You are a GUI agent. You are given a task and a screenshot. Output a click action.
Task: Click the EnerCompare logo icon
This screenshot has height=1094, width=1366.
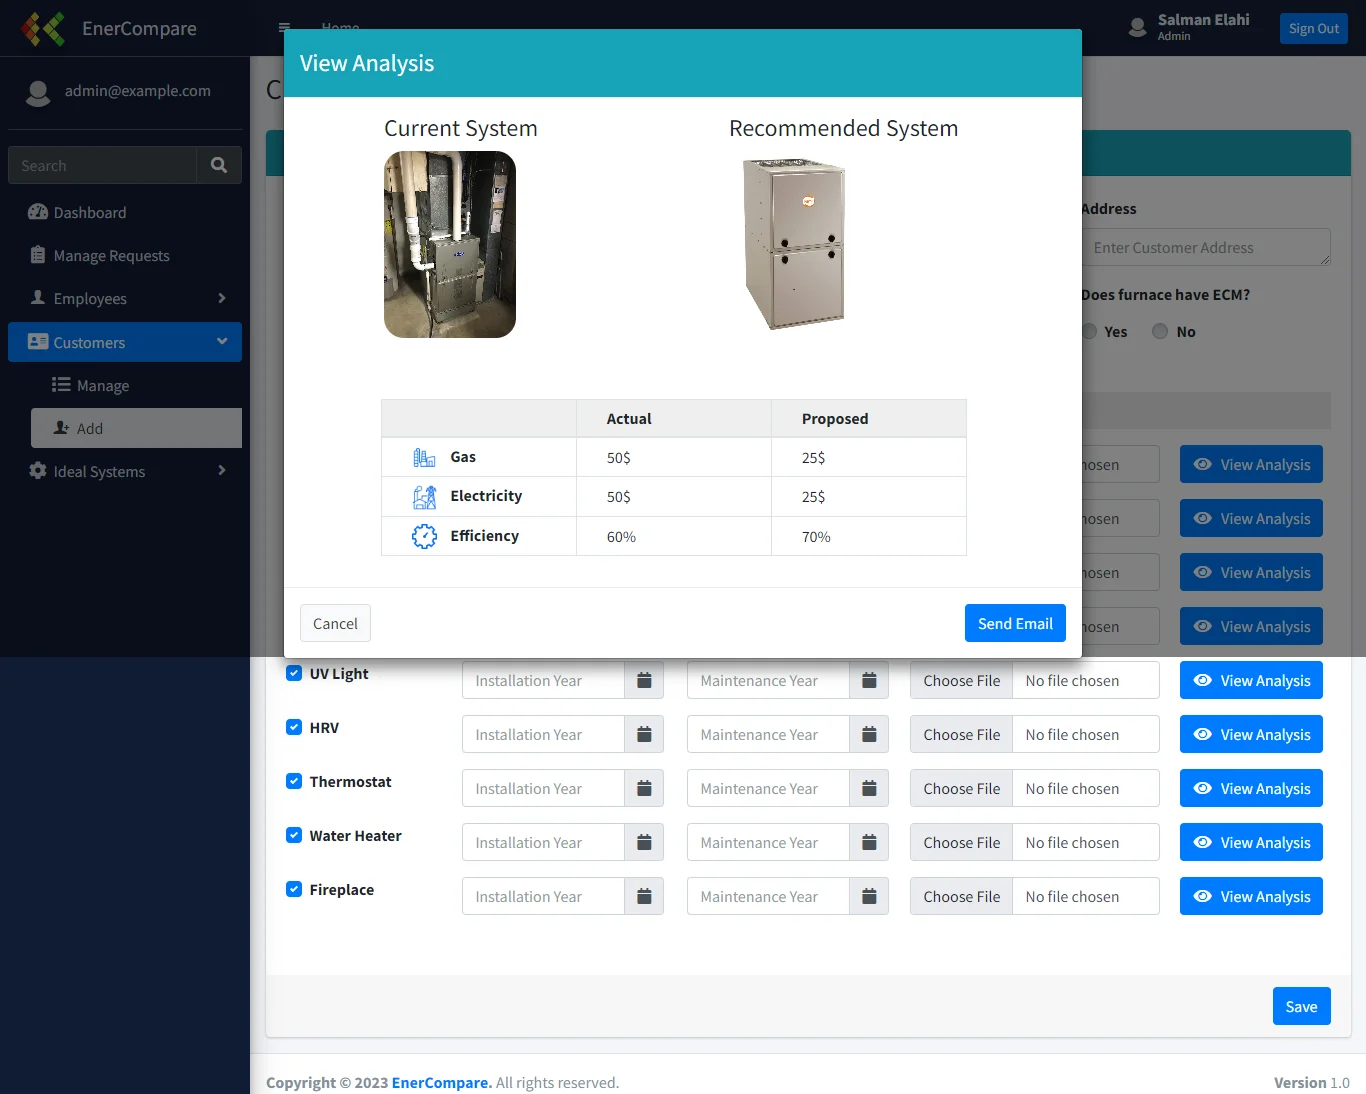click(x=43, y=29)
